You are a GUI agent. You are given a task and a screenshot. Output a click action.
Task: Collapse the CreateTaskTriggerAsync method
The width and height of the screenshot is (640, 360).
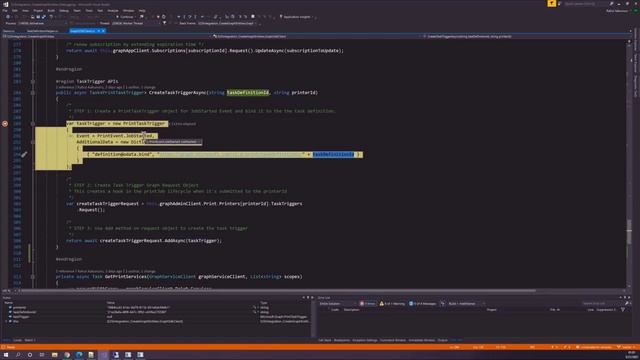click(x=33, y=93)
